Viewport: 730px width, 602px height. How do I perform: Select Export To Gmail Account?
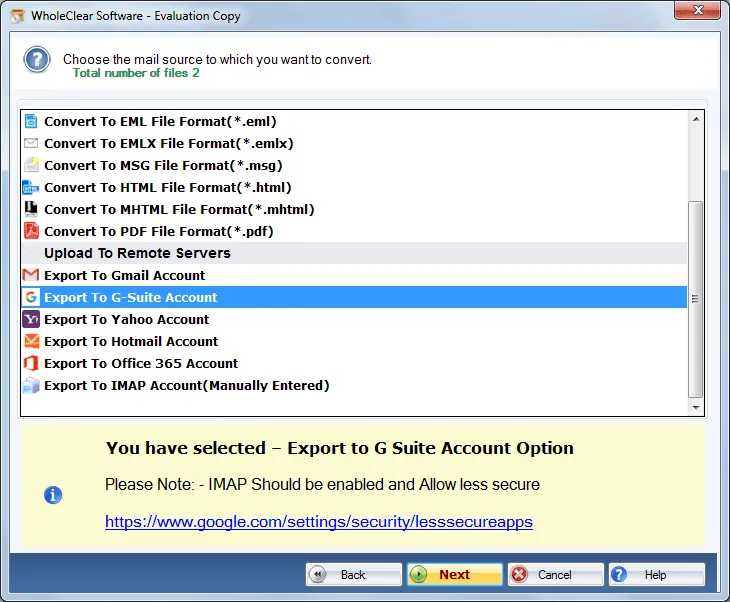coord(354,275)
